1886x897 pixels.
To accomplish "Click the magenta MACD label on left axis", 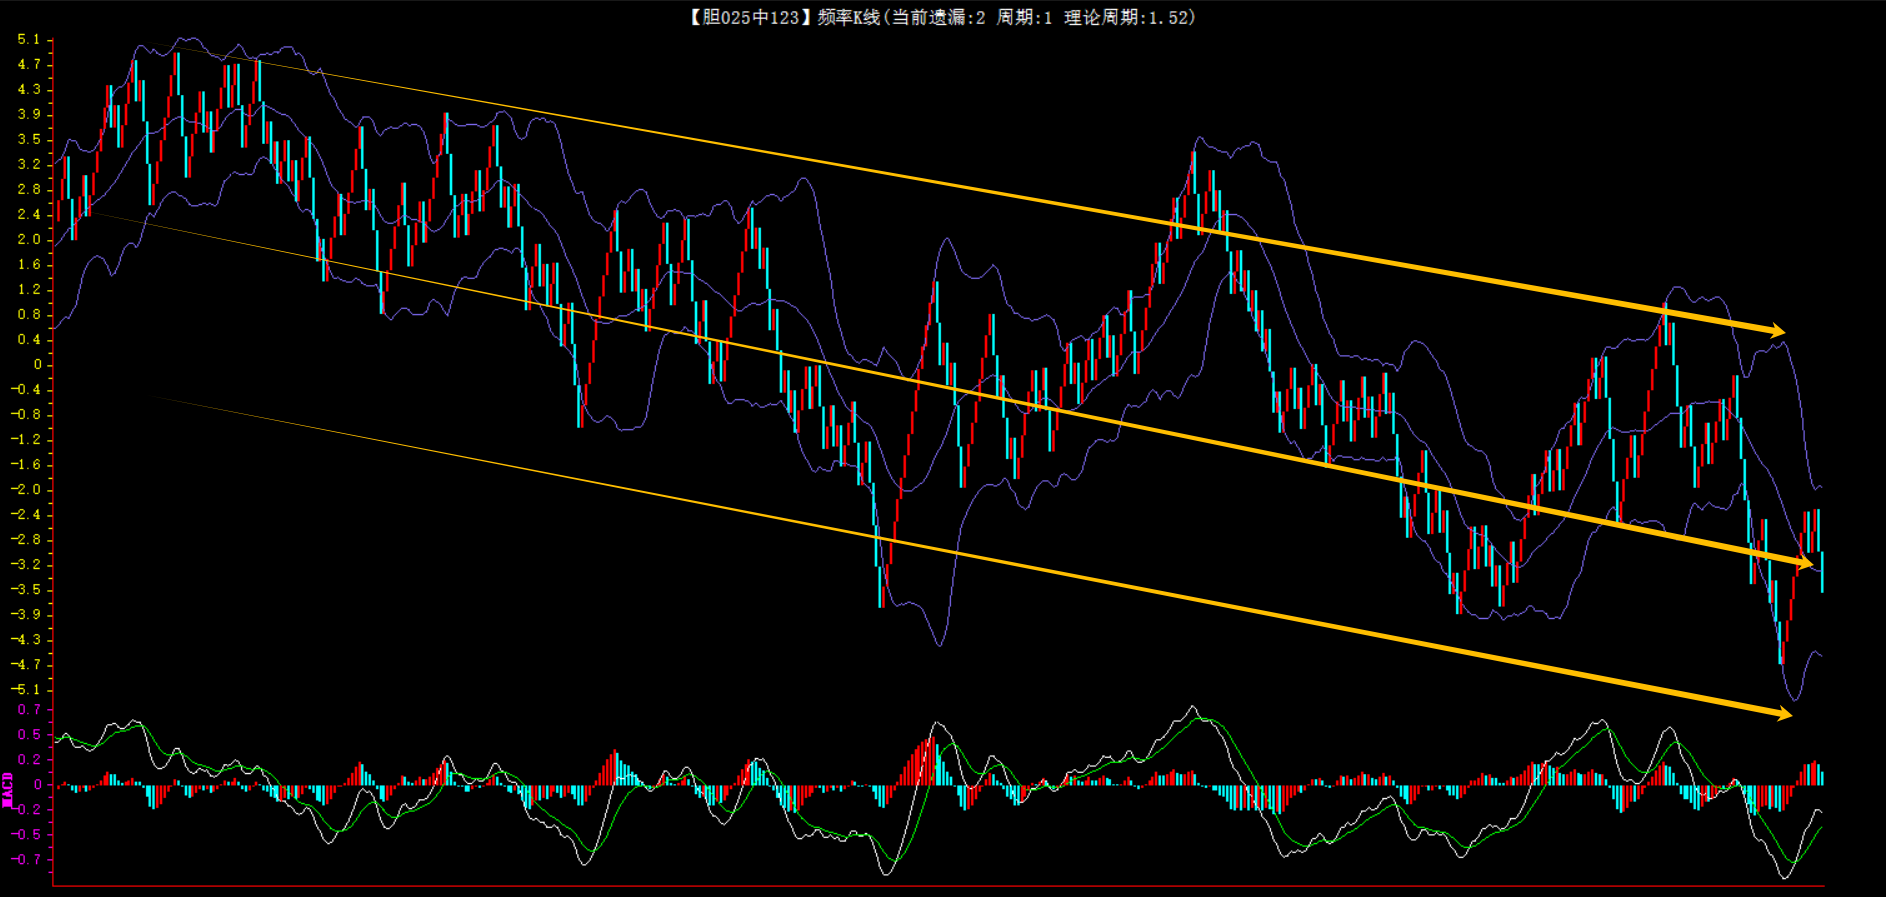I will click(8, 789).
